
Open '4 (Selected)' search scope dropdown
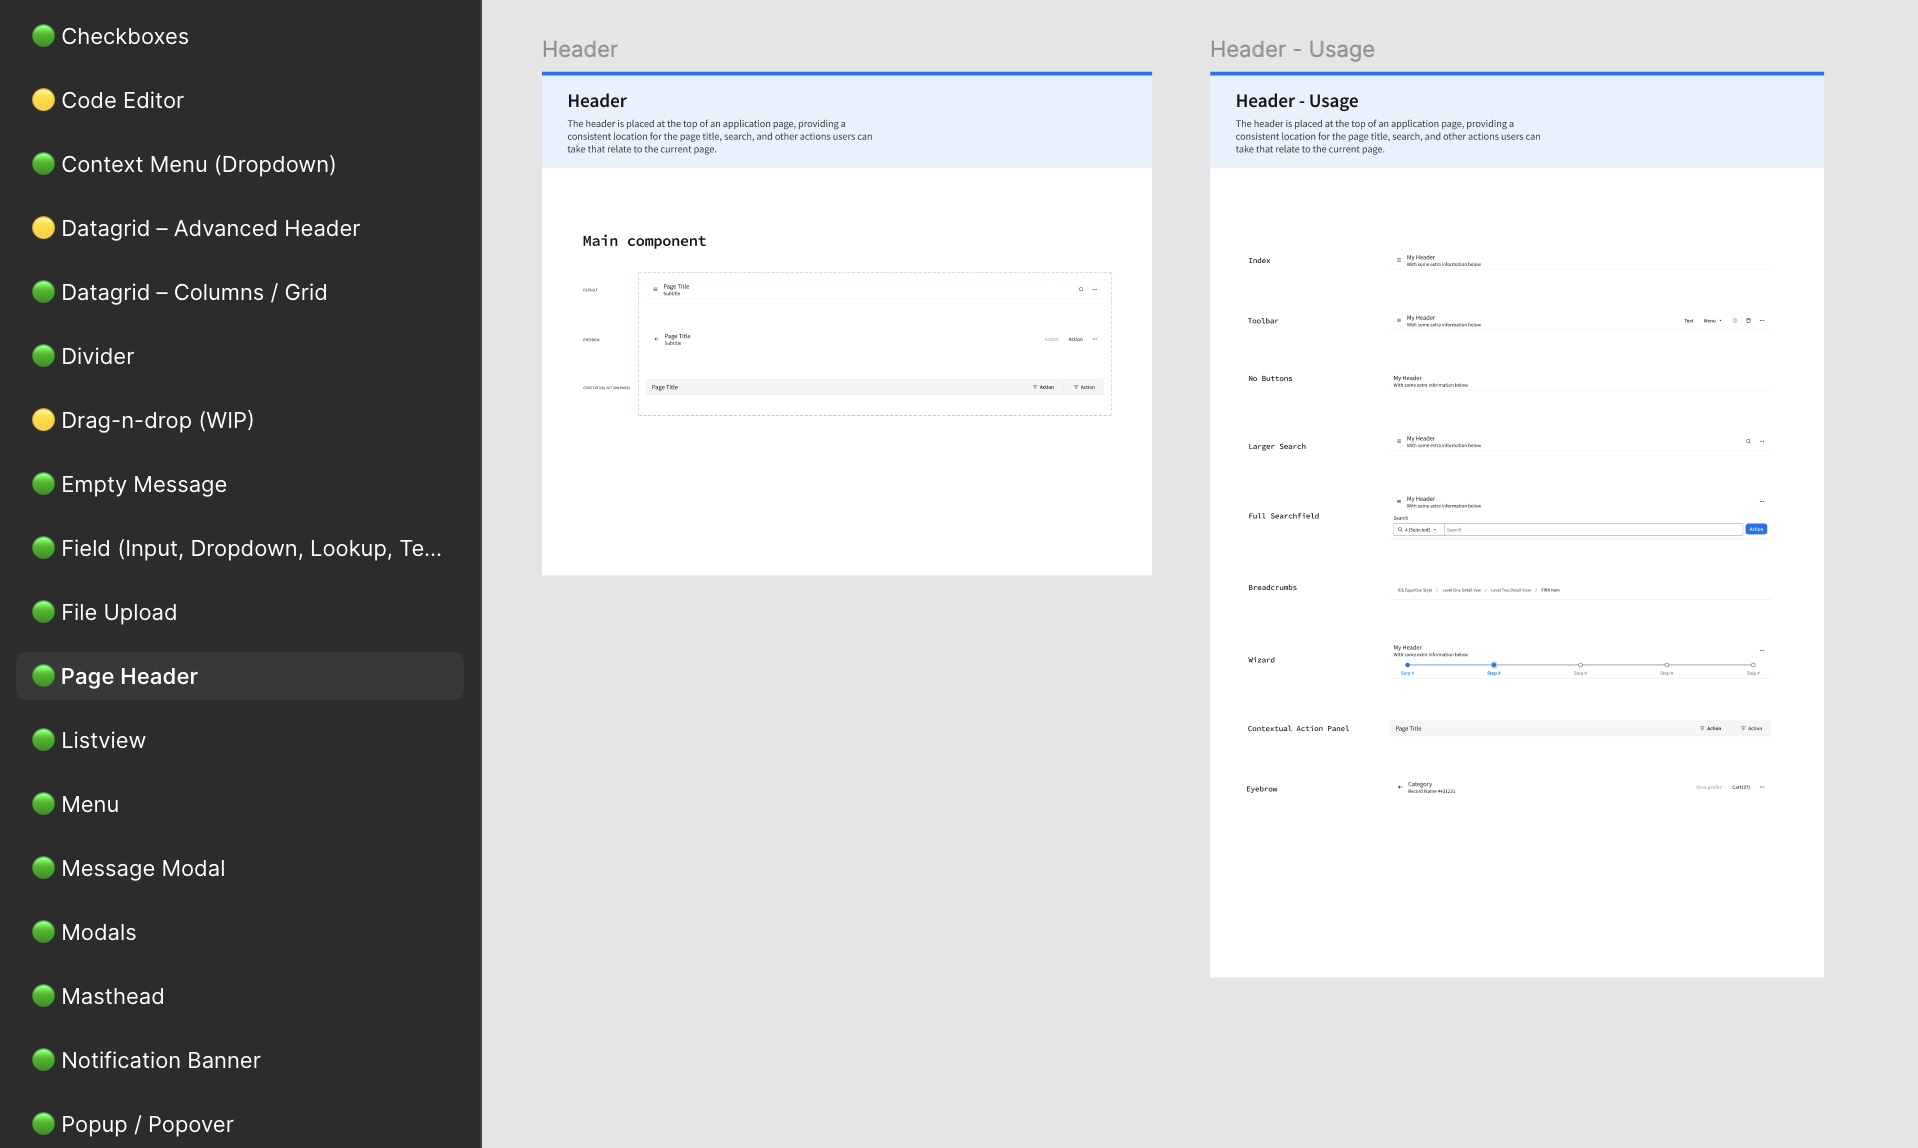click(1418, 530)
